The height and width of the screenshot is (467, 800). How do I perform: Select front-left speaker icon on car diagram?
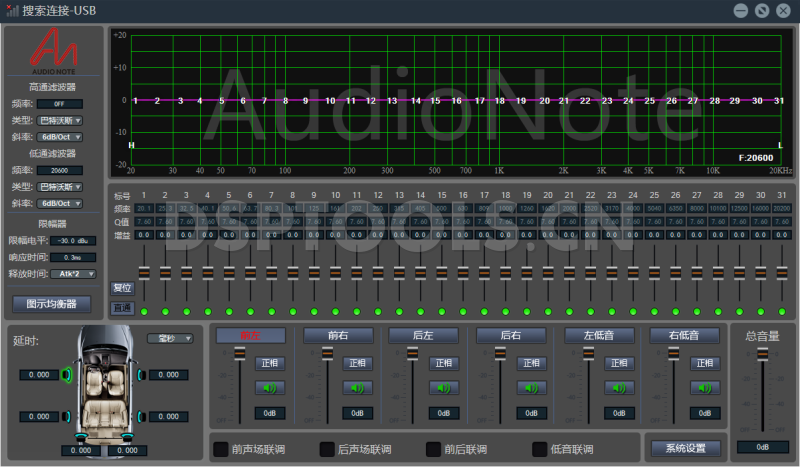tap(67, 375)
